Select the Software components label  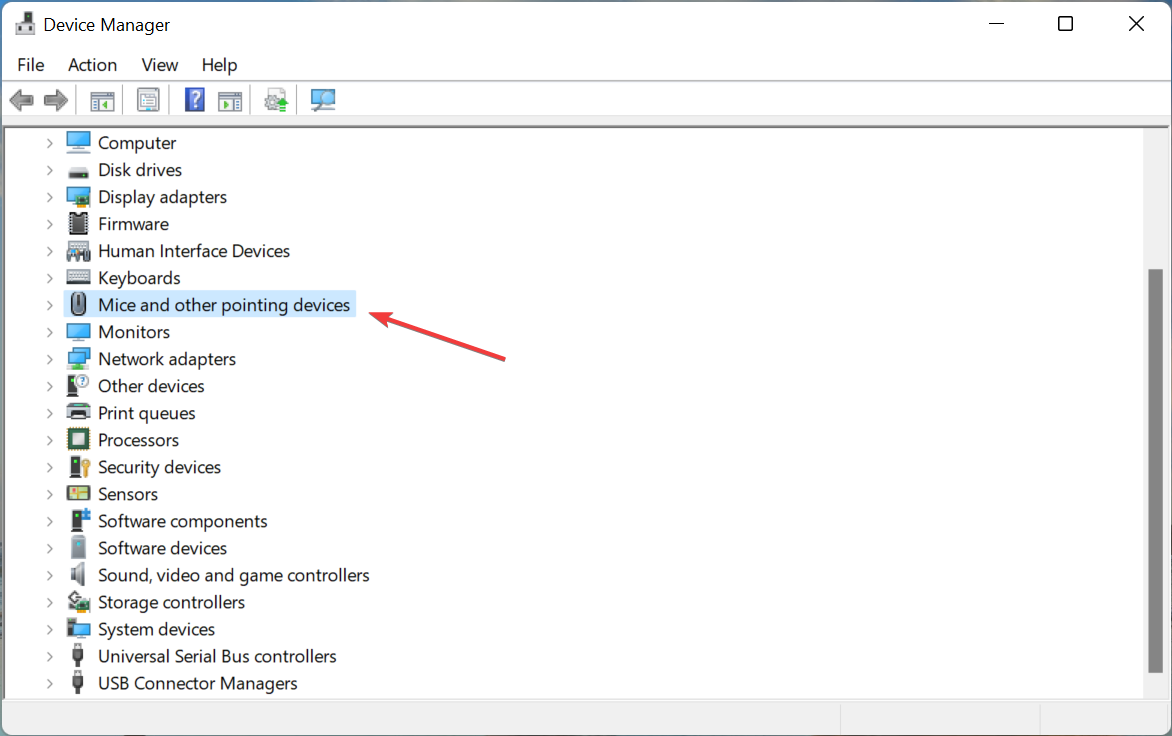(x=182, y=522)
